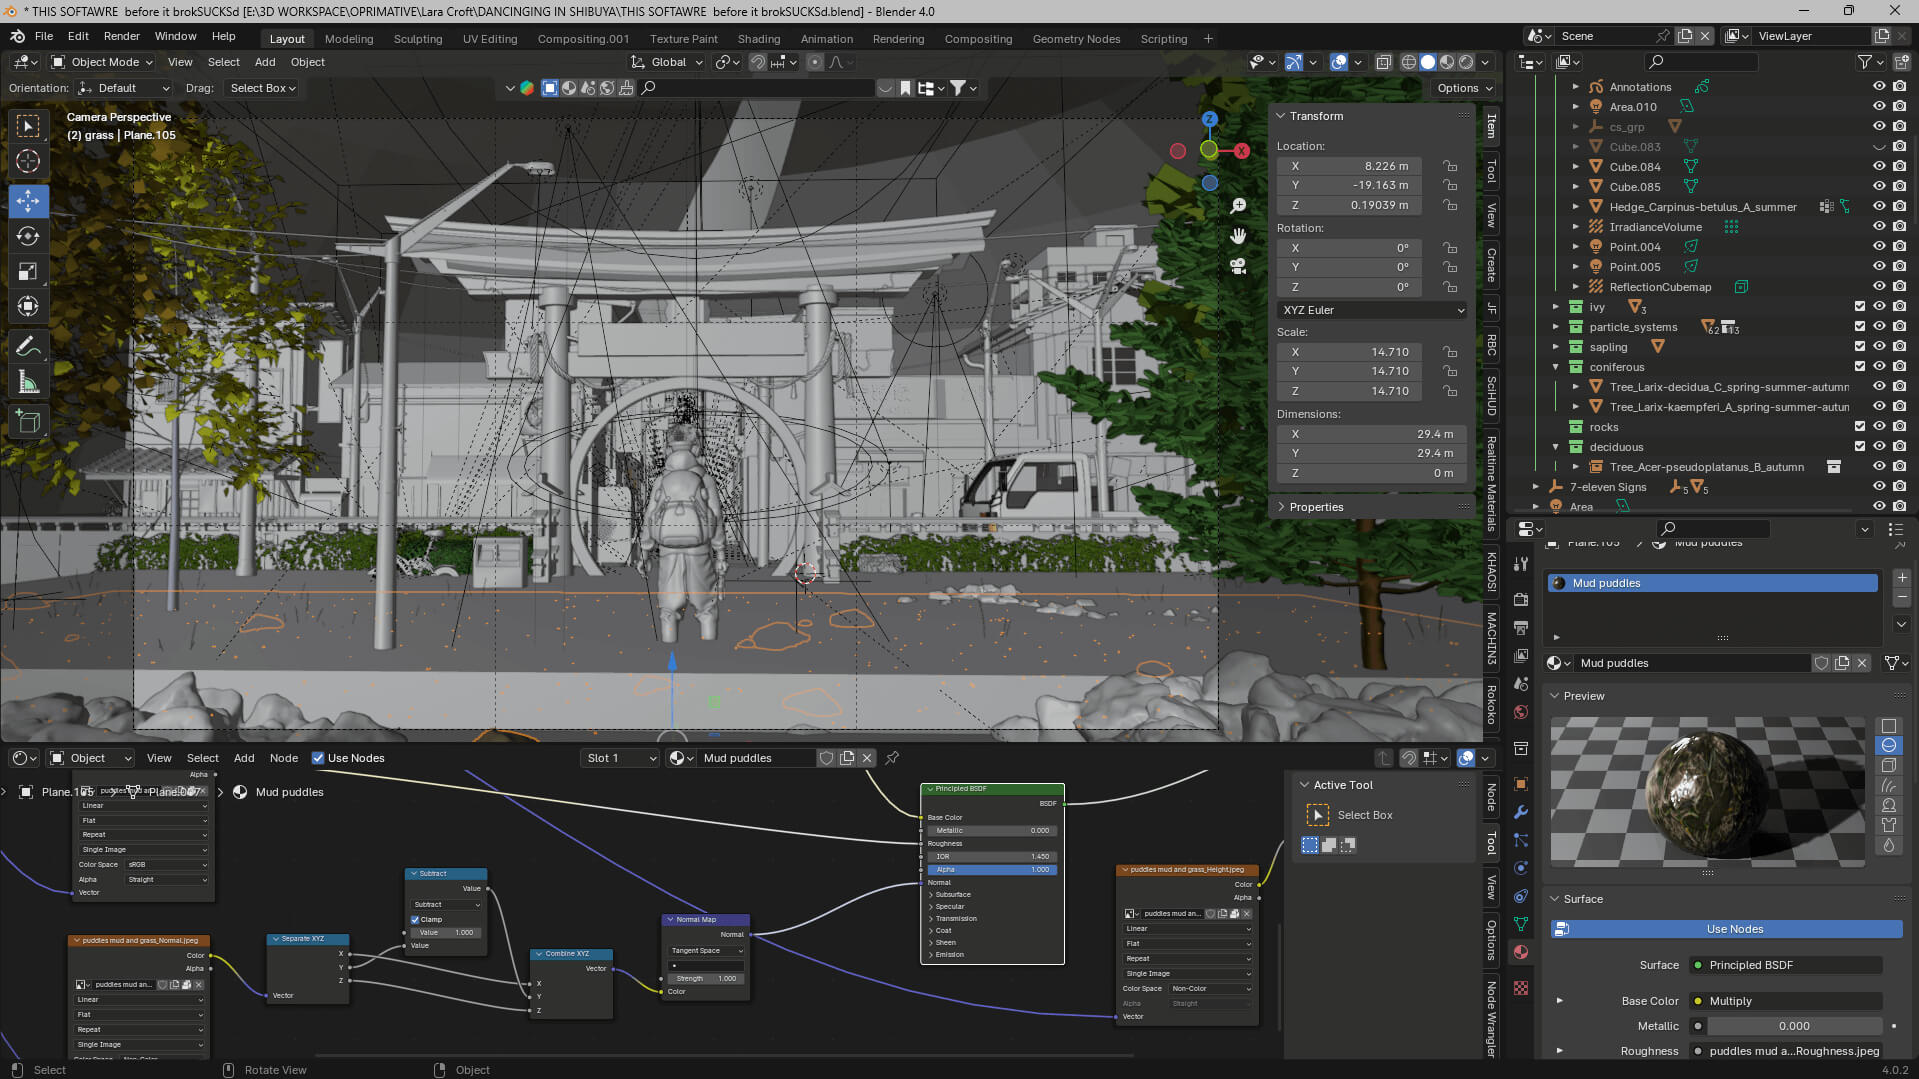
Task: Open the XYZ Euler rotation mode dropdown
Action: pos(1371,310)
